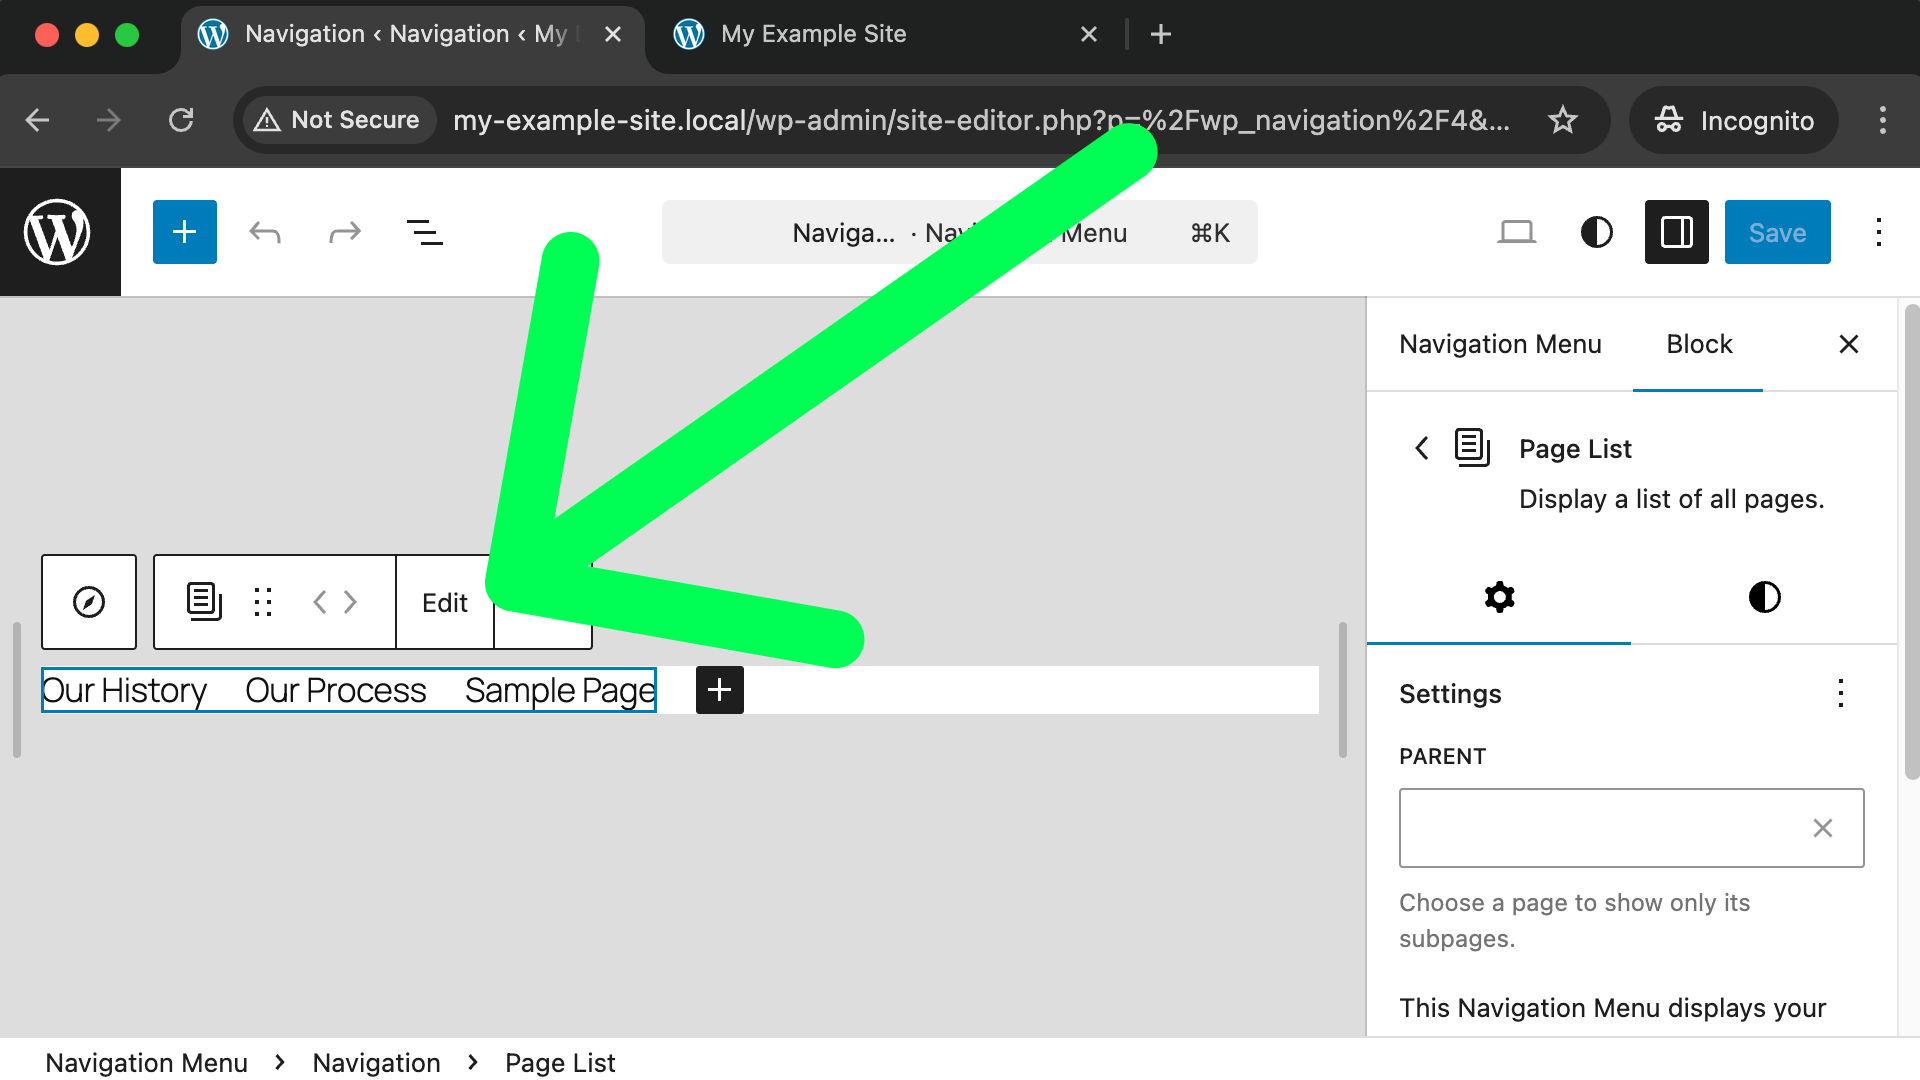The width and height of the screenshot is (1920, 1080).
Task: Toggle the blue block inserter plus button
Action: click(x=184, y=232)
